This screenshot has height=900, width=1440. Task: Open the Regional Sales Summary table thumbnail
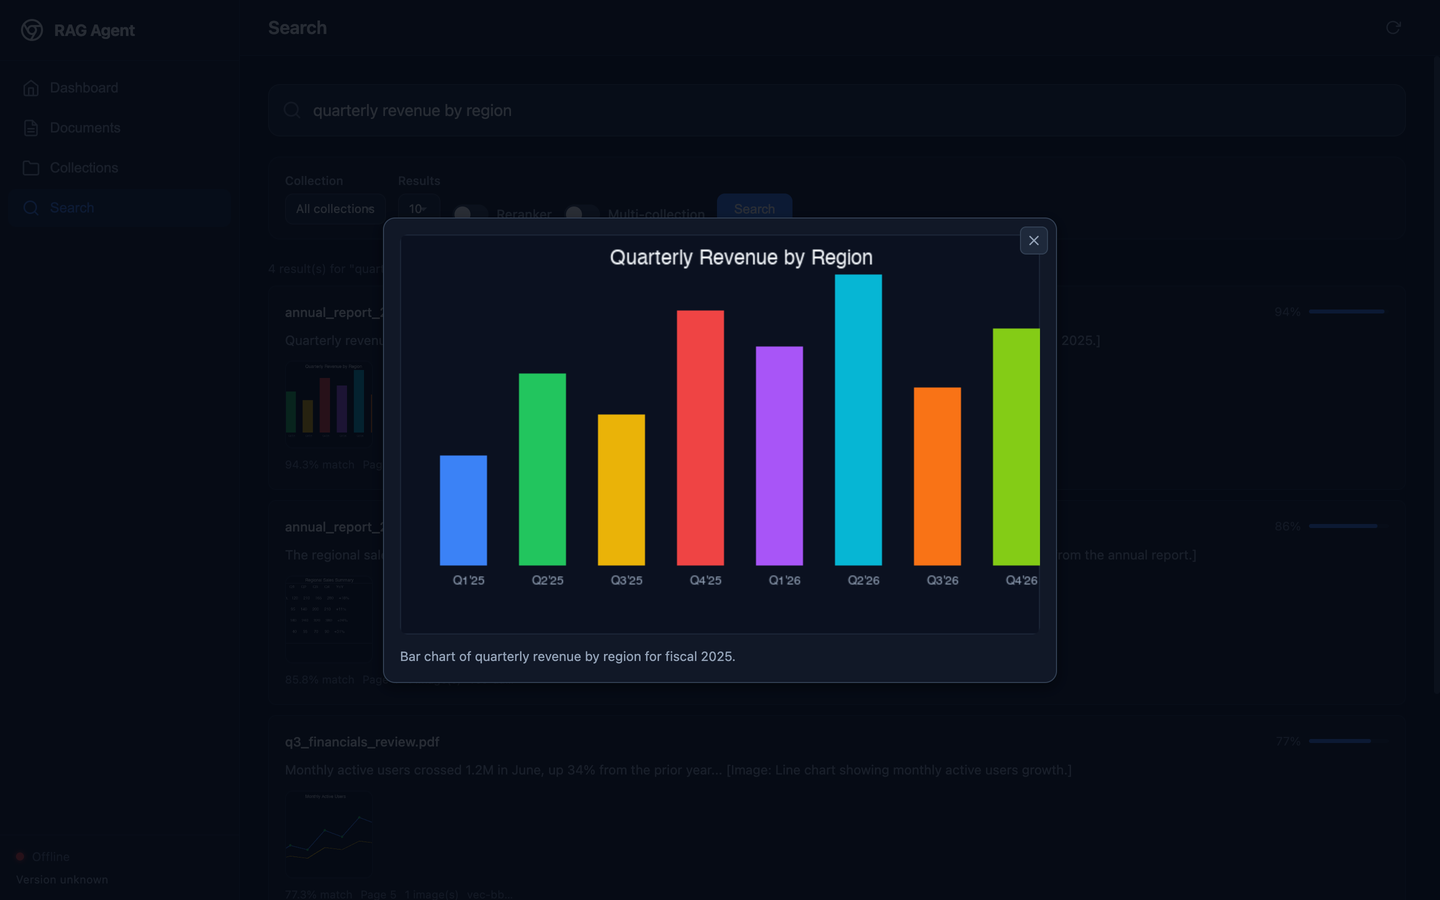[328, 616]
